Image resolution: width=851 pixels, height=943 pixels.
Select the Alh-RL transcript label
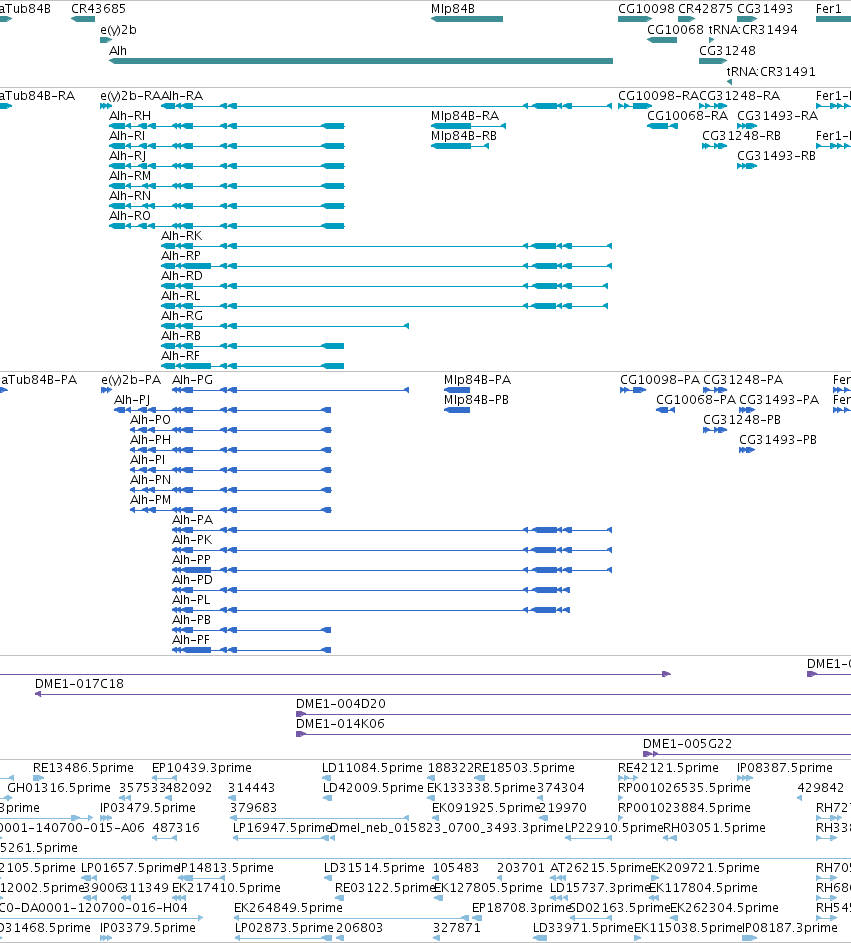point(181,295)
